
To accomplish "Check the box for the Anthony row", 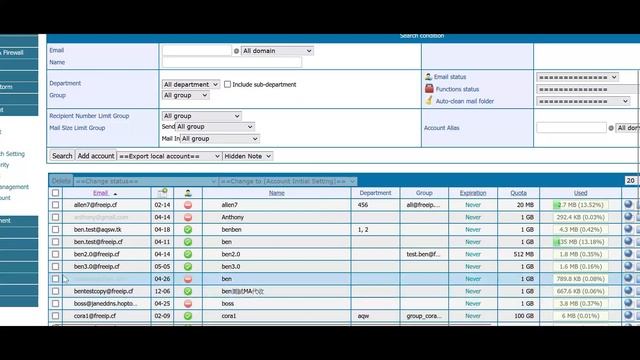I will click(56, 217).
